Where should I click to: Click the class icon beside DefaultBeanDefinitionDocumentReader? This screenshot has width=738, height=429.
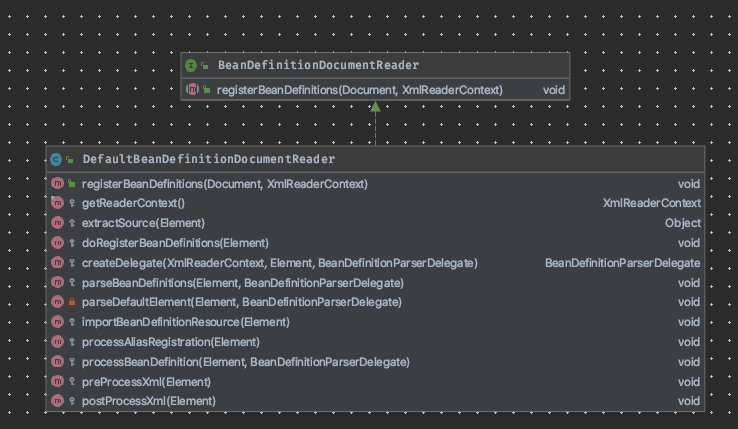coord(56,159)
